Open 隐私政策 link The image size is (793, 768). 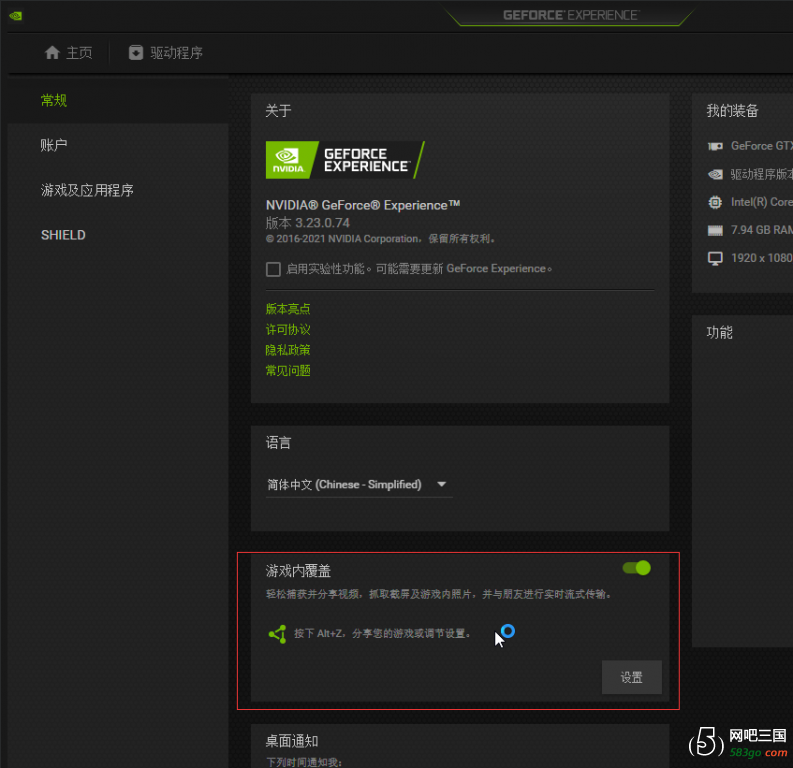click(x=288, y=350)
